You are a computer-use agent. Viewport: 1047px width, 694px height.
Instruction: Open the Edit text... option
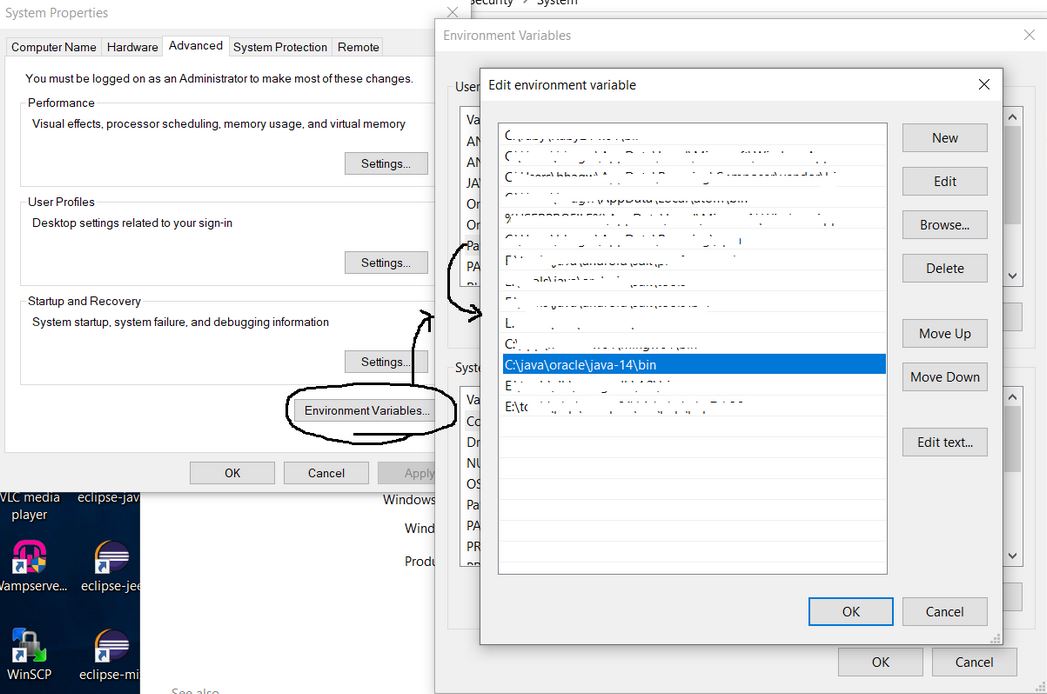(x=944, y=442)
